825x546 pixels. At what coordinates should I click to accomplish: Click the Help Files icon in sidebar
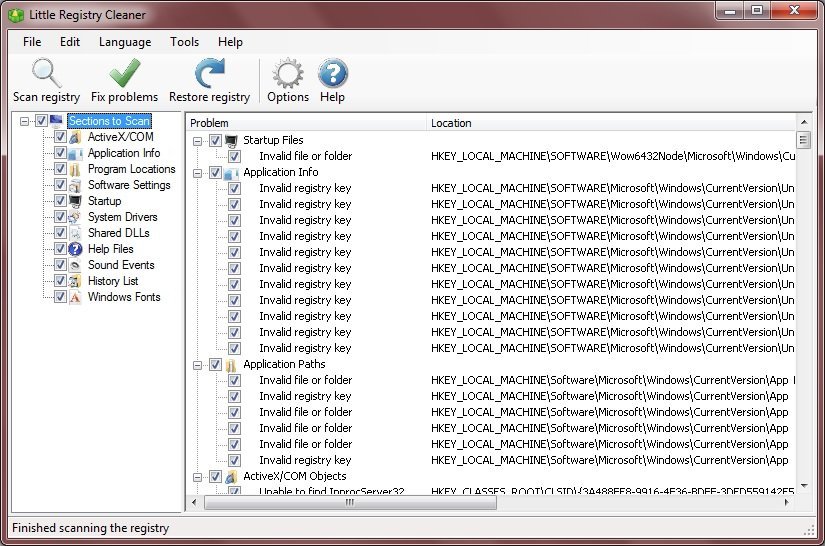click(x=75, y=249)
